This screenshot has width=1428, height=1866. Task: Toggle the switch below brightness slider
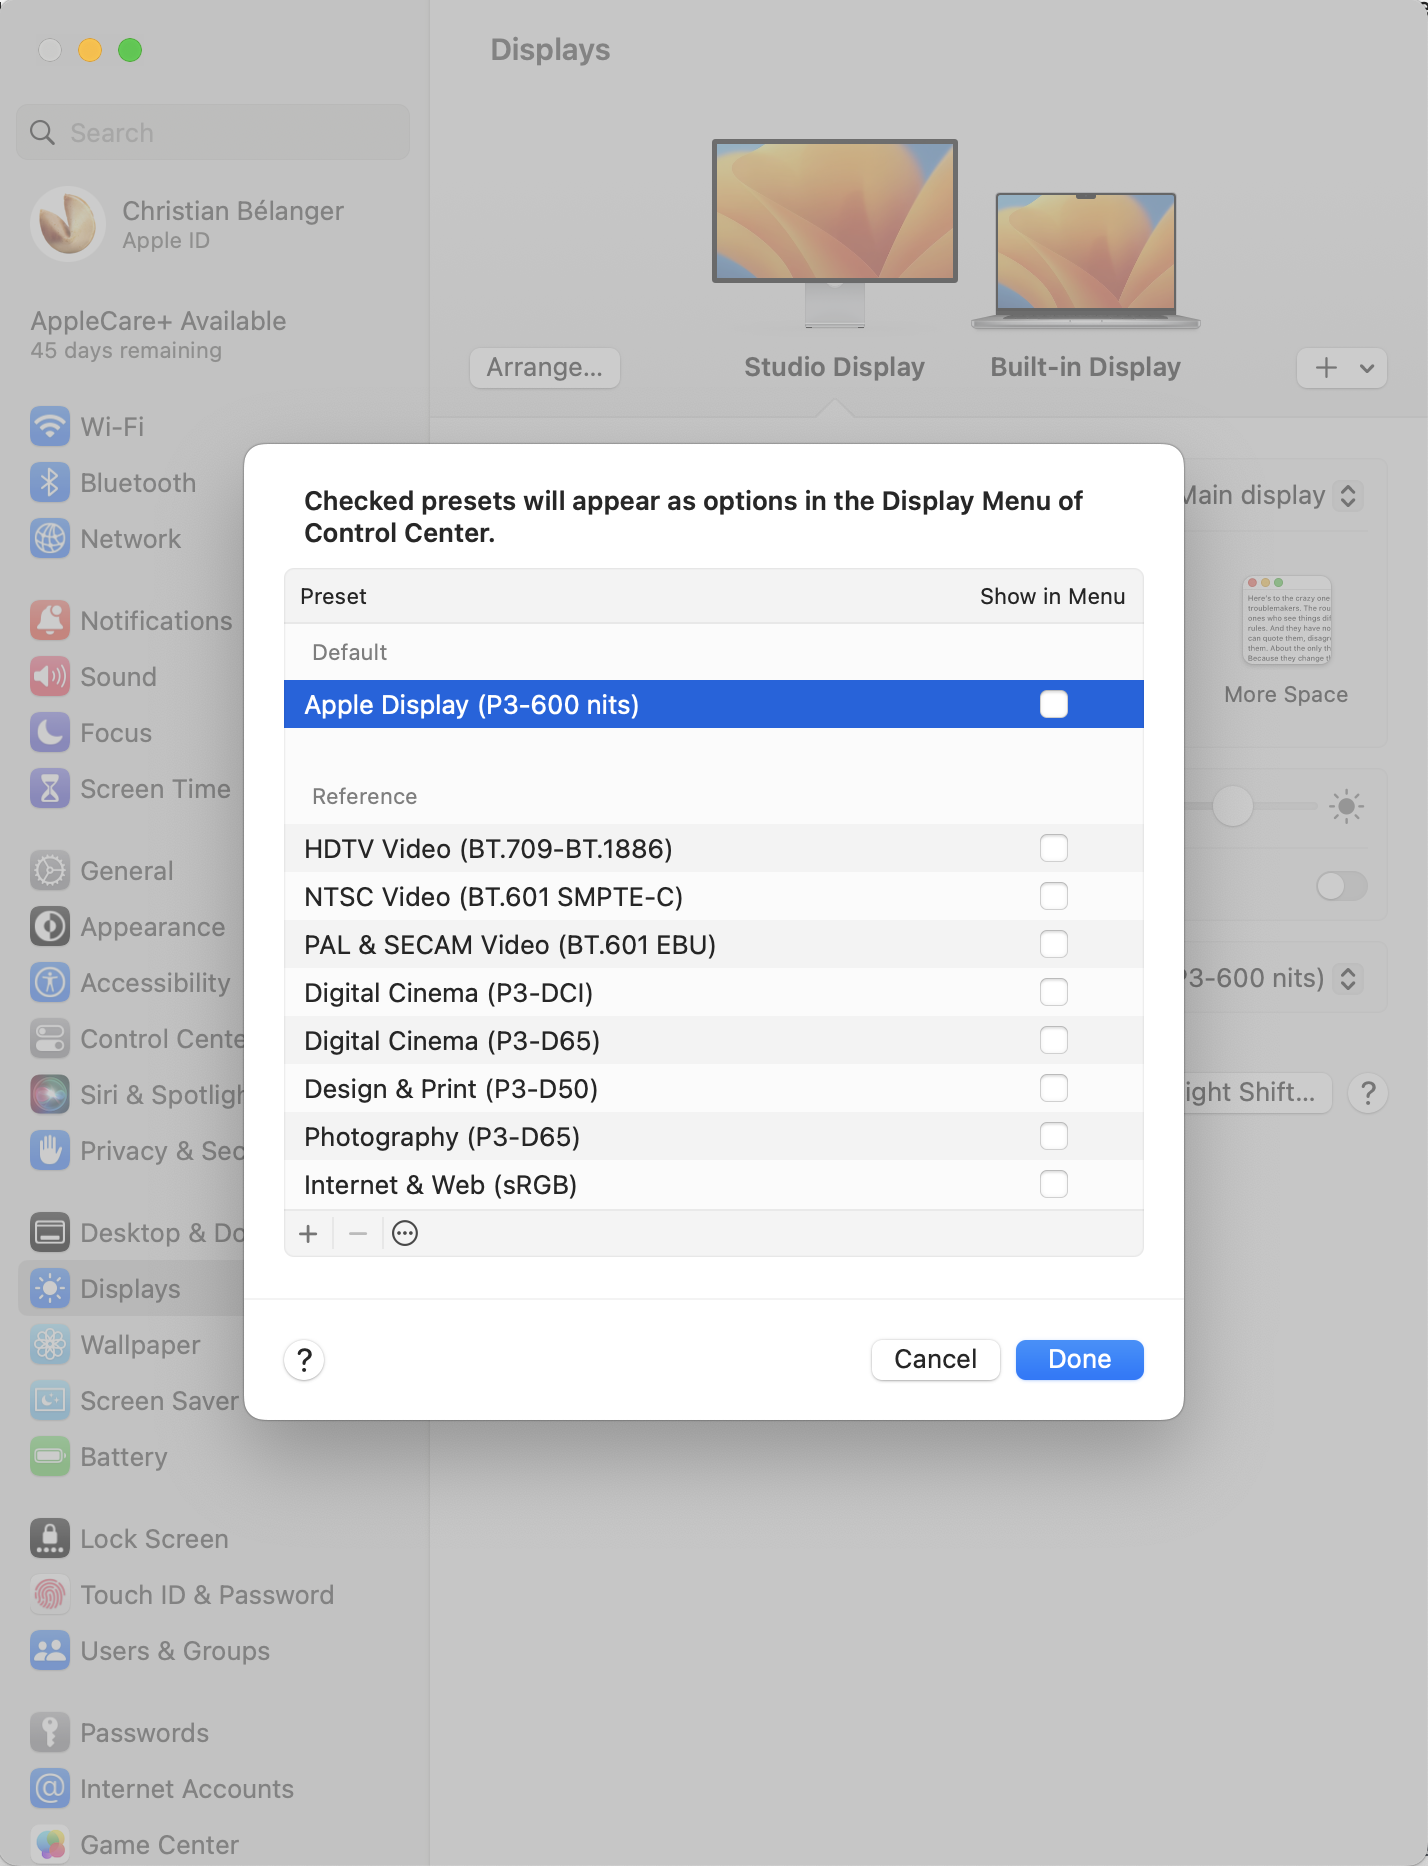(1342, 886)
